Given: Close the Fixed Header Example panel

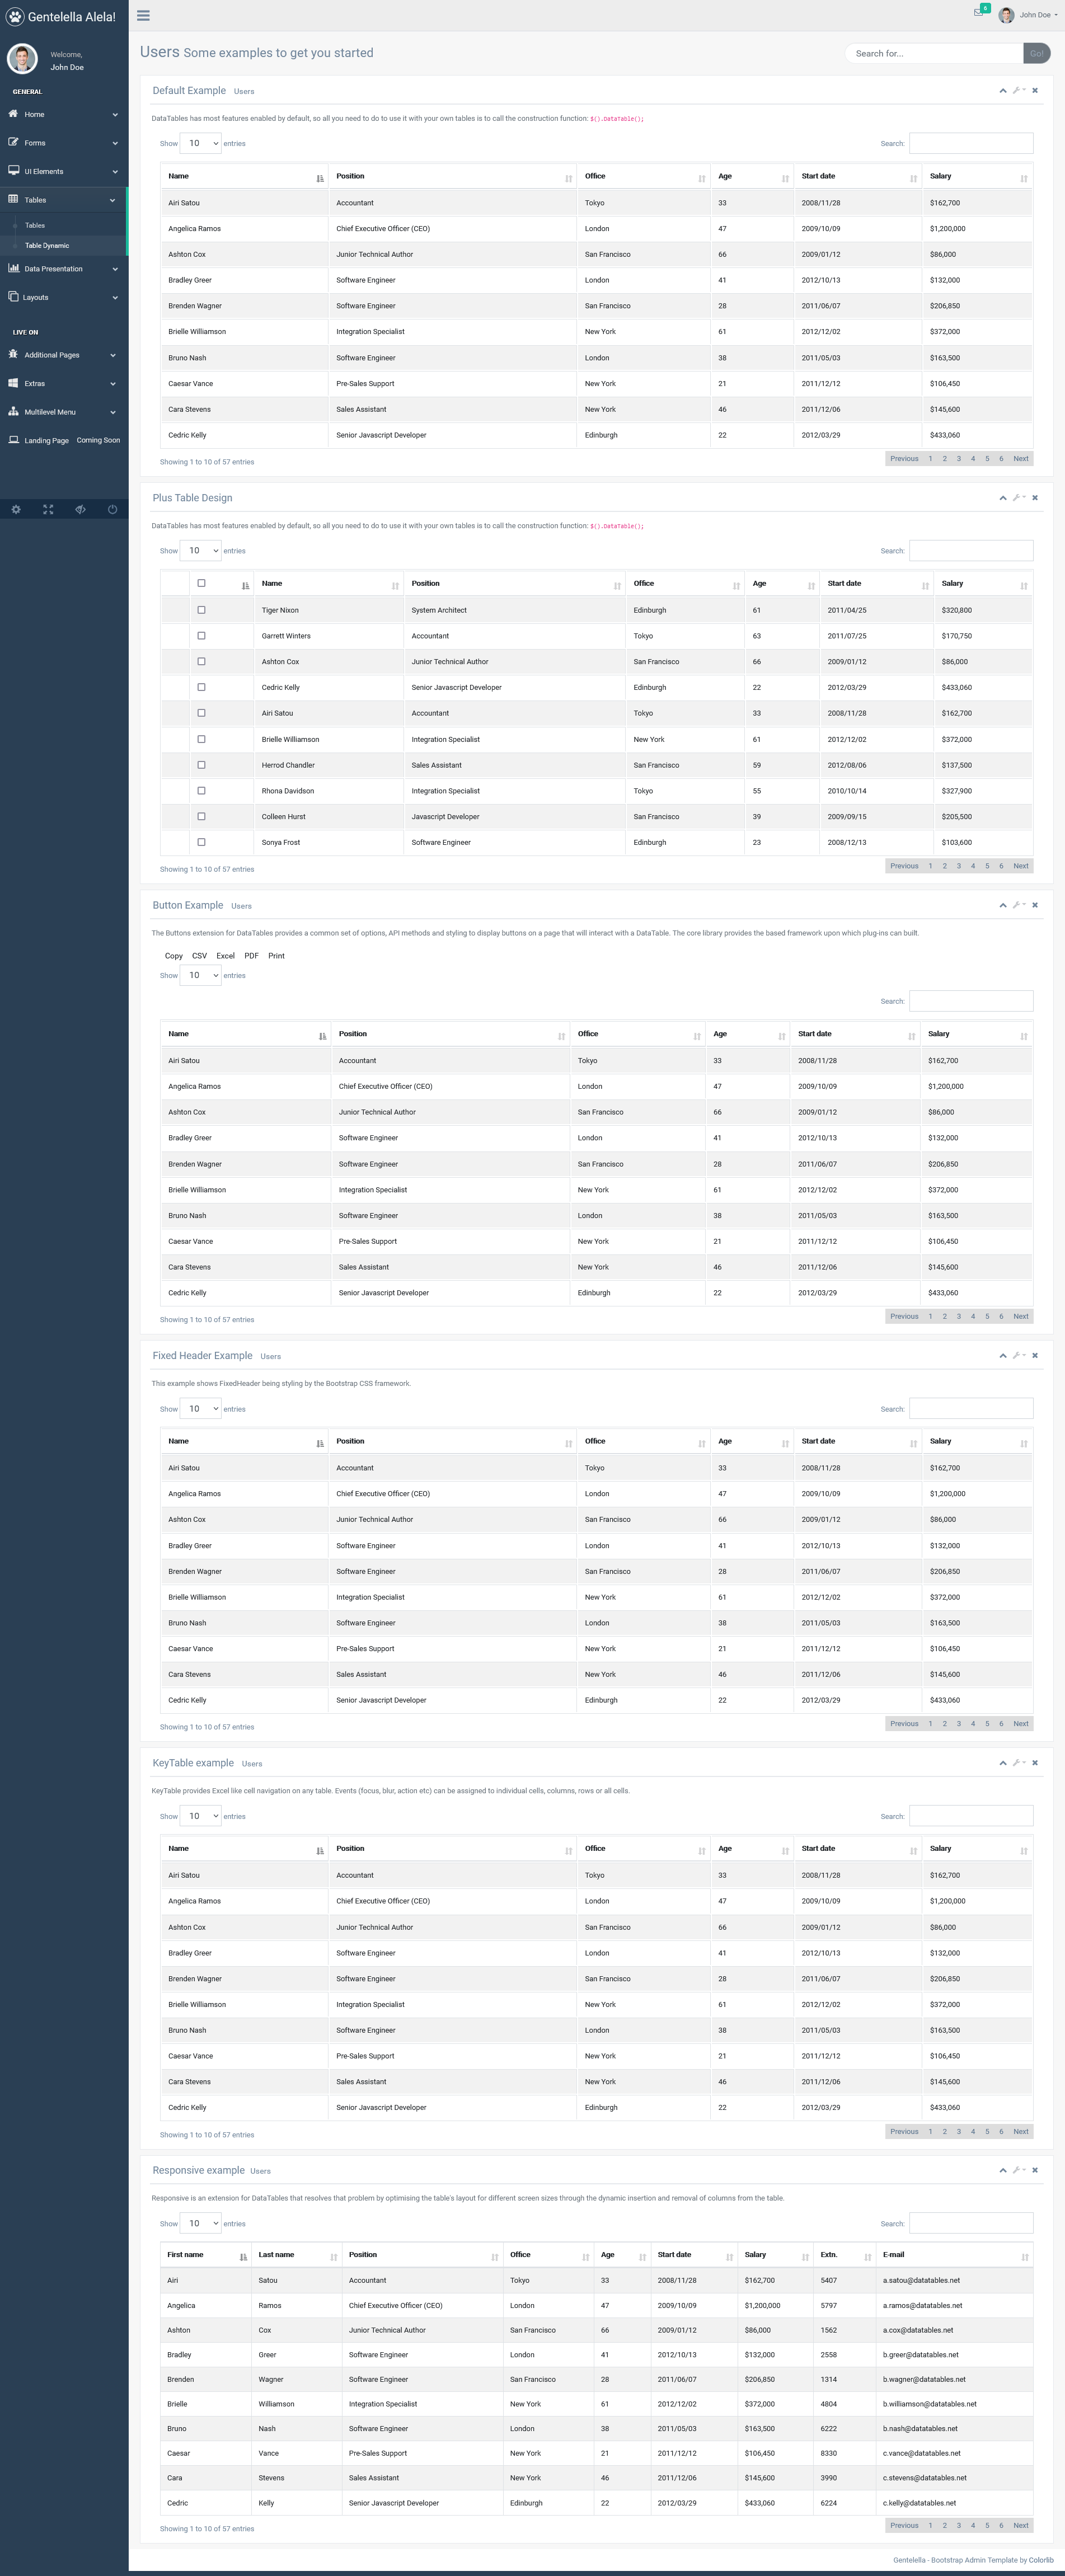Looking at the screenshot, I should click(x=1035, y=1356).
